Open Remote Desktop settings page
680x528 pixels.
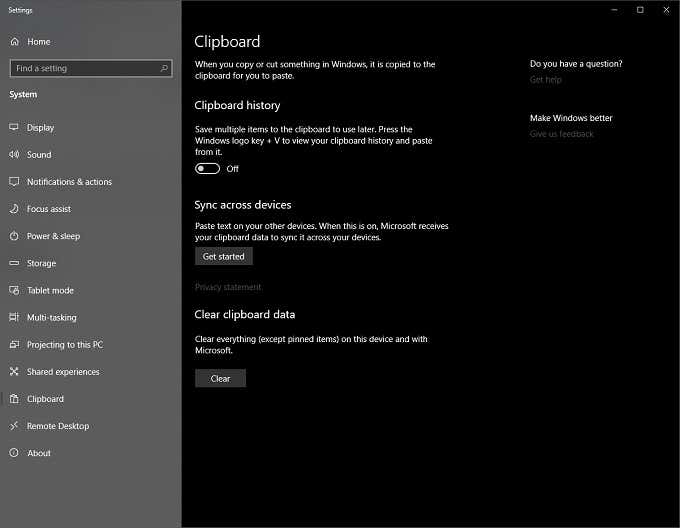[58, 426]
